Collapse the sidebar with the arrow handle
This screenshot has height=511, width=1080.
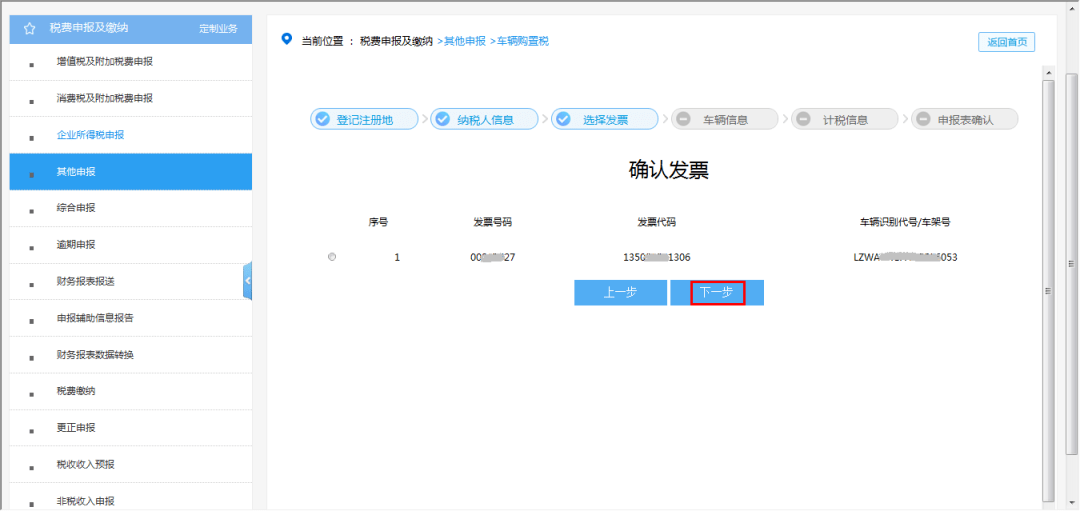click(247, 281)
